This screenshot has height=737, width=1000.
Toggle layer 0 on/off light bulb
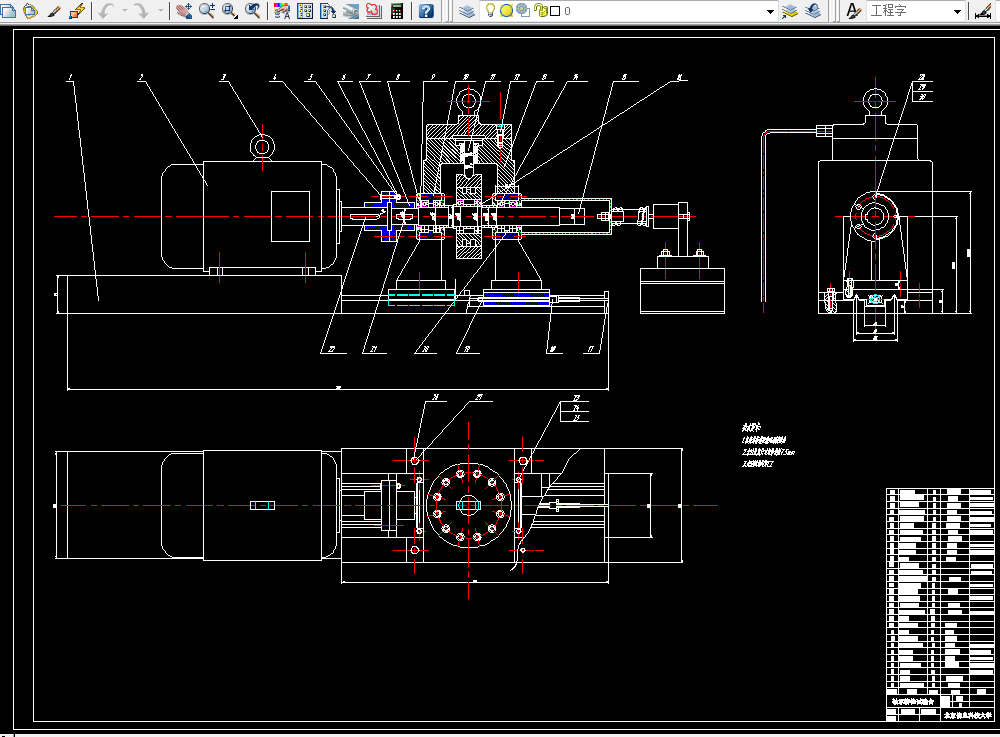pos(491,11)
